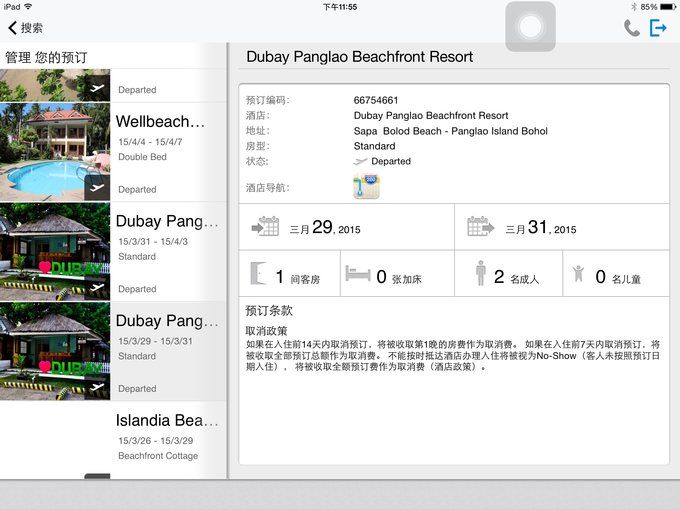This screenshot has height=510, width=680.
Task: Open hotel navigation map icon
Action: click(x=366, y=186)
